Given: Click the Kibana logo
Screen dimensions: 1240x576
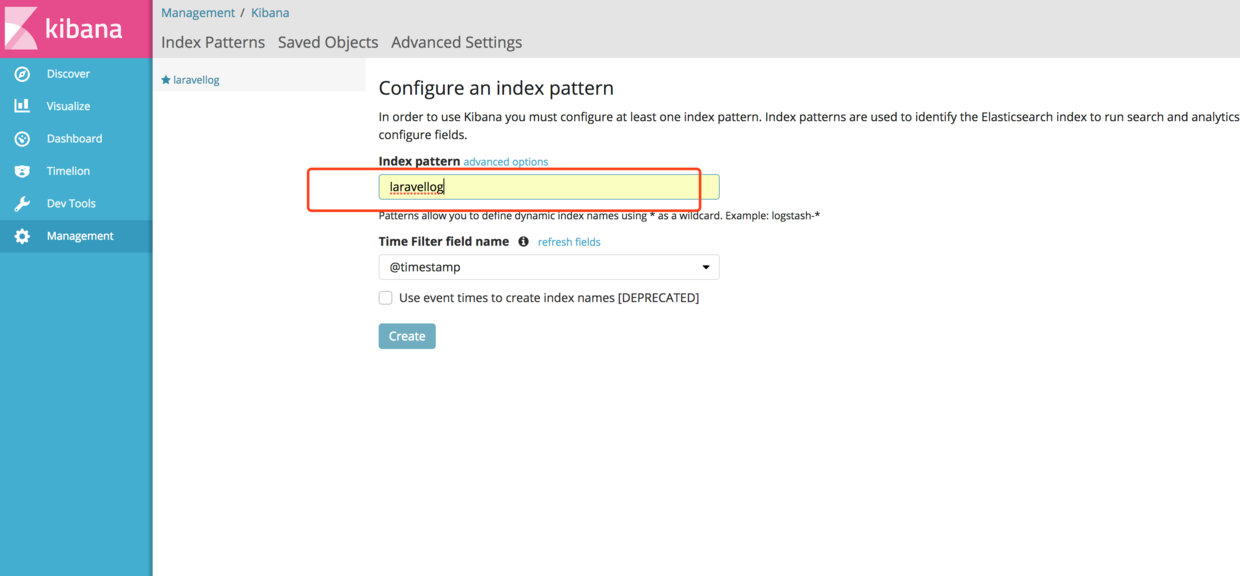Looking at the screenshot, I should click(76, 28).
